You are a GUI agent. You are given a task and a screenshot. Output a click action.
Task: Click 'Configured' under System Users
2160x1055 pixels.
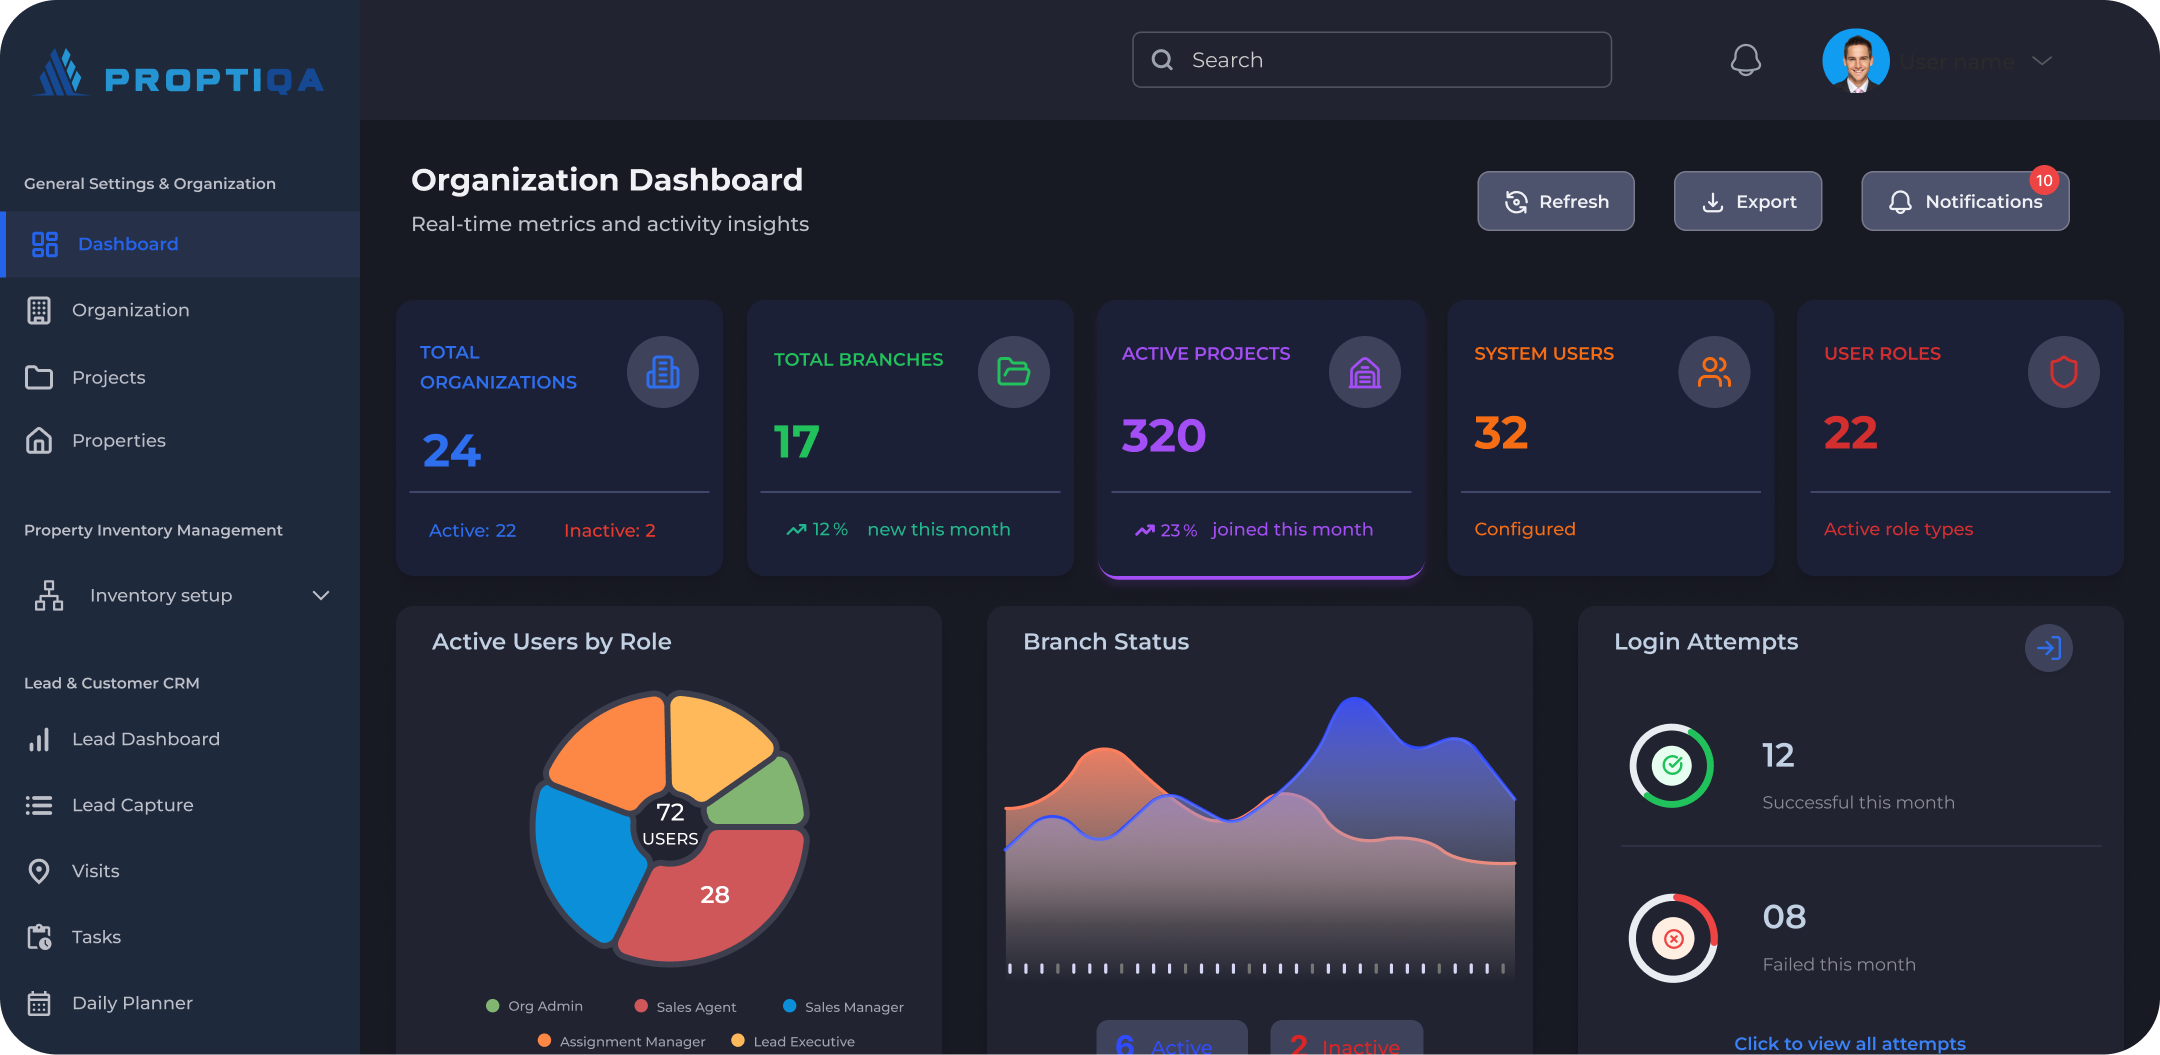click(1525, 529)
